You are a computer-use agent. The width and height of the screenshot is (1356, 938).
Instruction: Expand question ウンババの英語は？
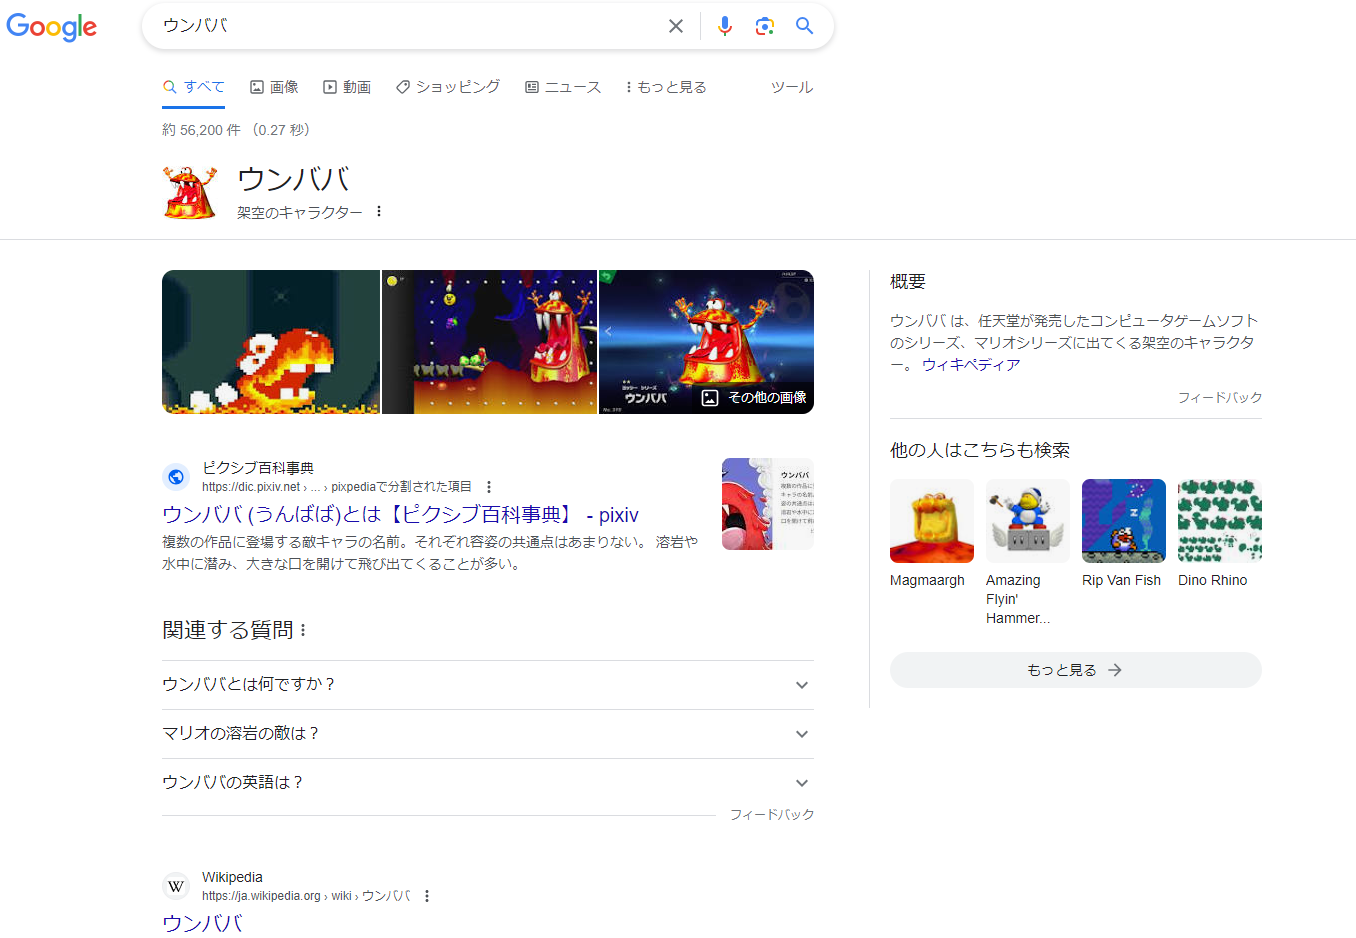click(488, 783)
